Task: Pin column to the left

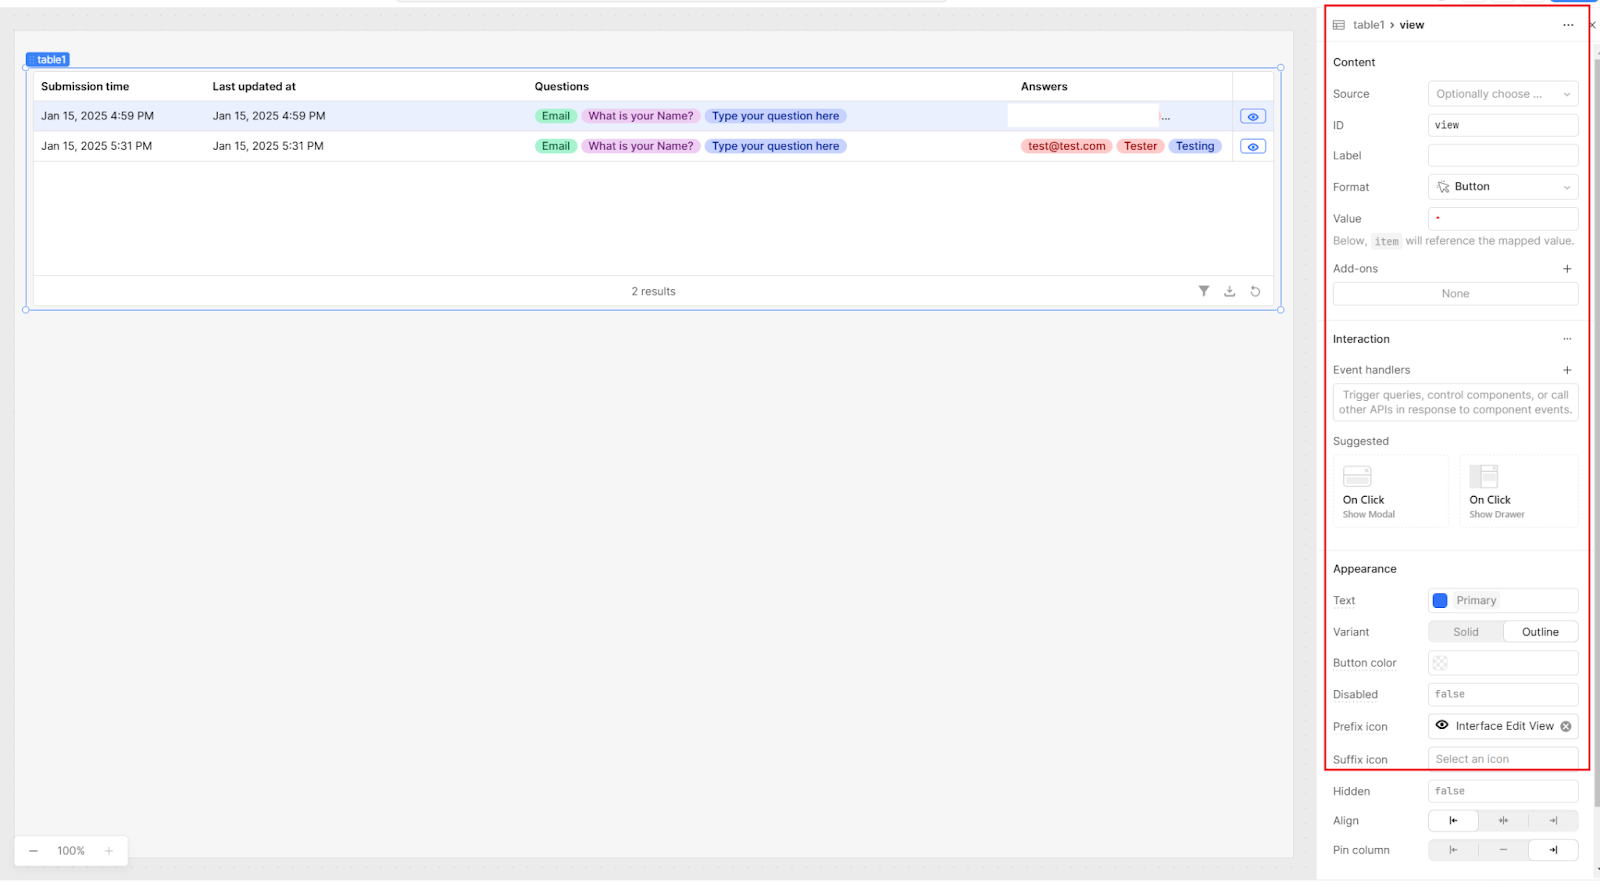Action: 1453,850
